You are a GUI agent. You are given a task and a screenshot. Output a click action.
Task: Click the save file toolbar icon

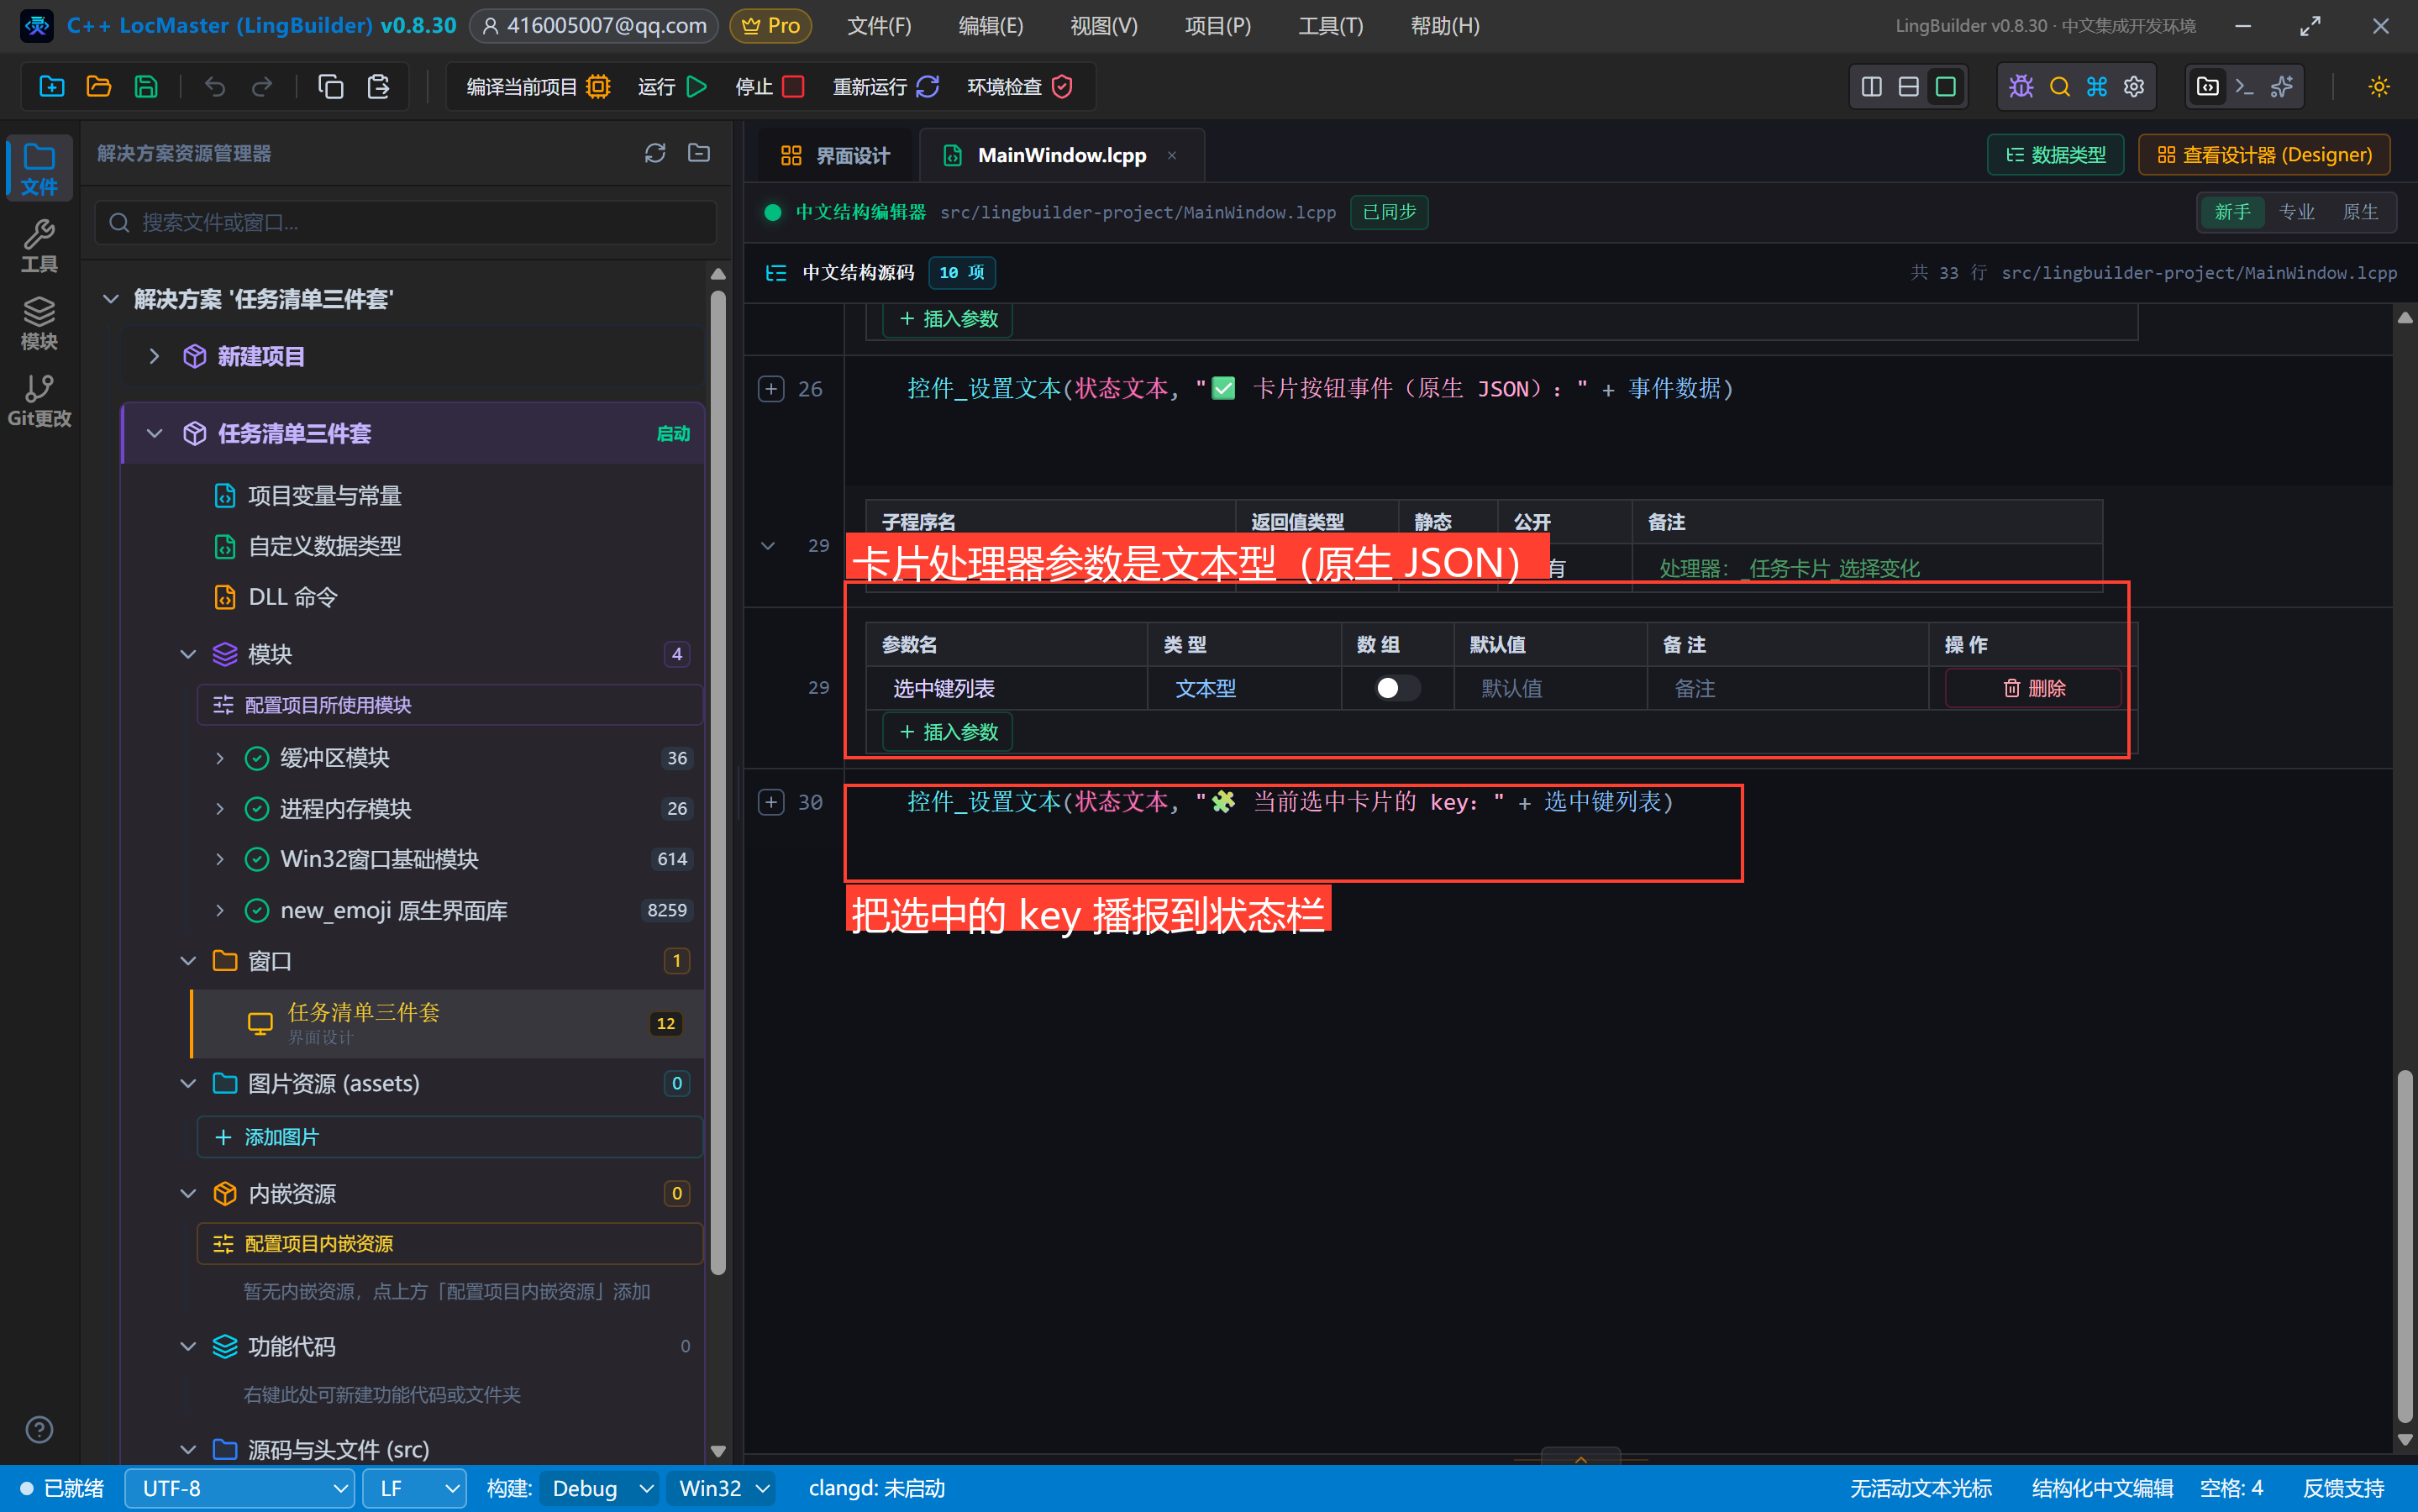tap(146, 87)
